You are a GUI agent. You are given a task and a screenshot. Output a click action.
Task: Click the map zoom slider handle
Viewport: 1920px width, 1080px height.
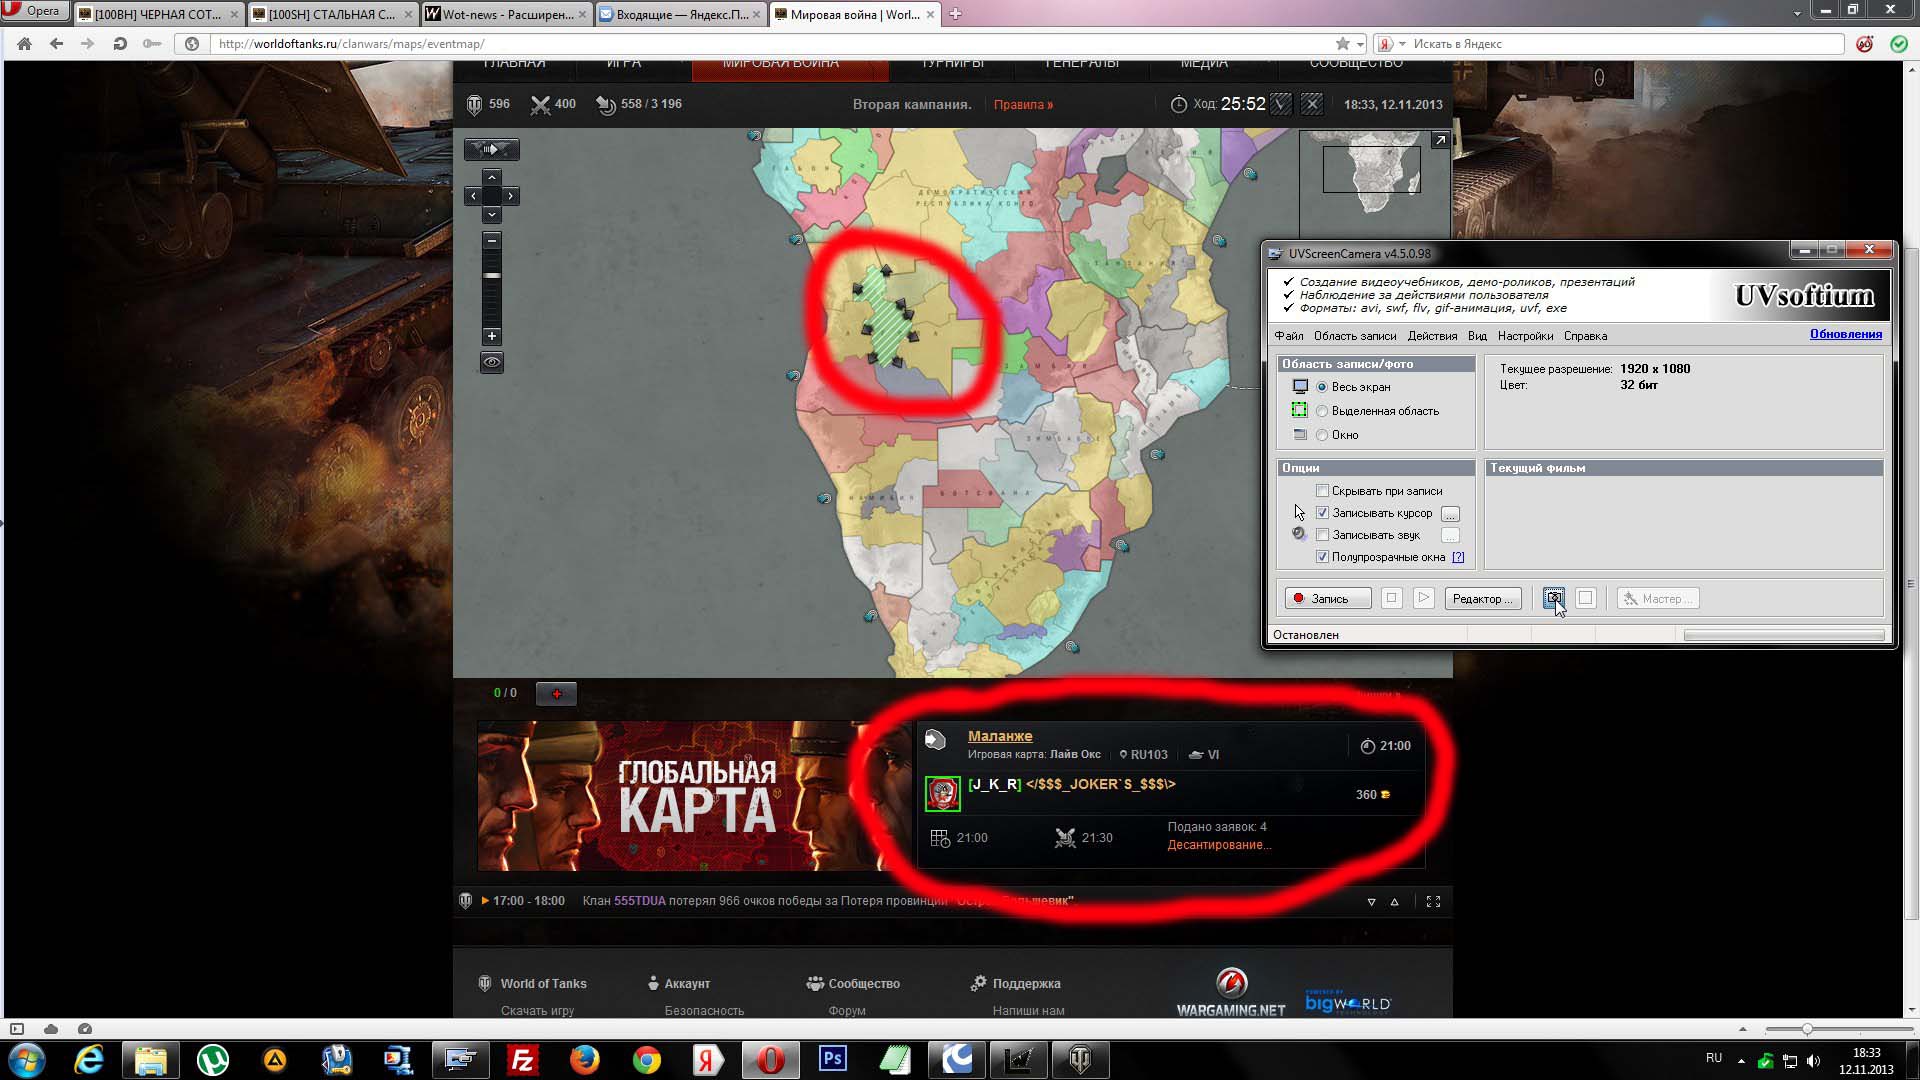pyautogui.click(x=491, y=275)
